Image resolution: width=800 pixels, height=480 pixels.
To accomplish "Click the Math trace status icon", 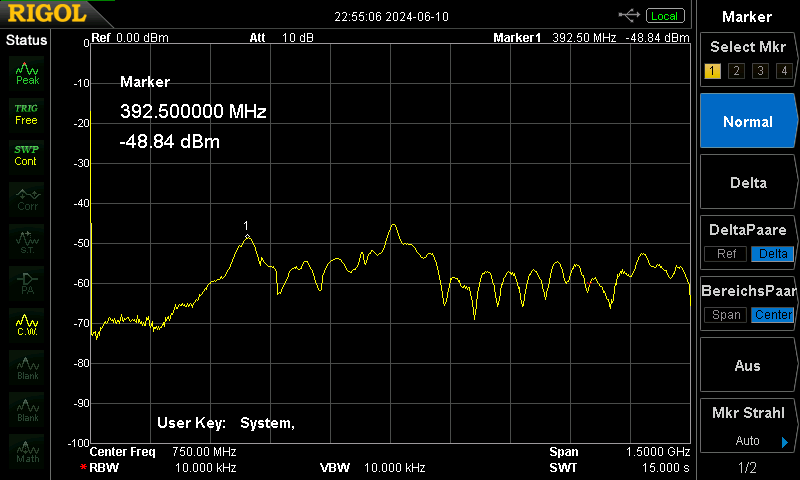I will tap(27, 451).
